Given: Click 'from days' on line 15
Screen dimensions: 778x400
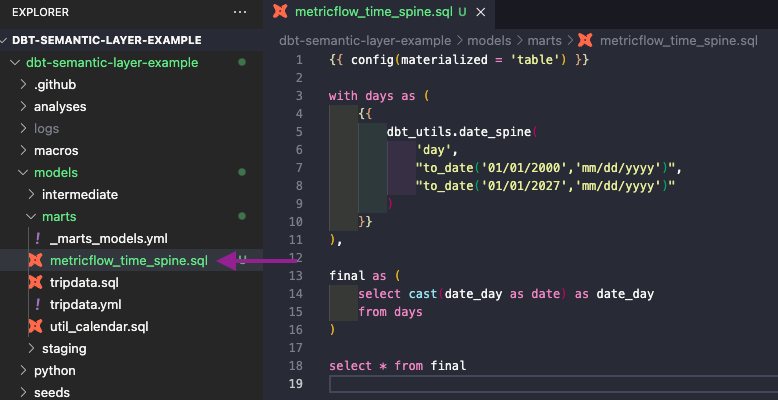Looking at the screenshot, I should click(x=390, y=312).
